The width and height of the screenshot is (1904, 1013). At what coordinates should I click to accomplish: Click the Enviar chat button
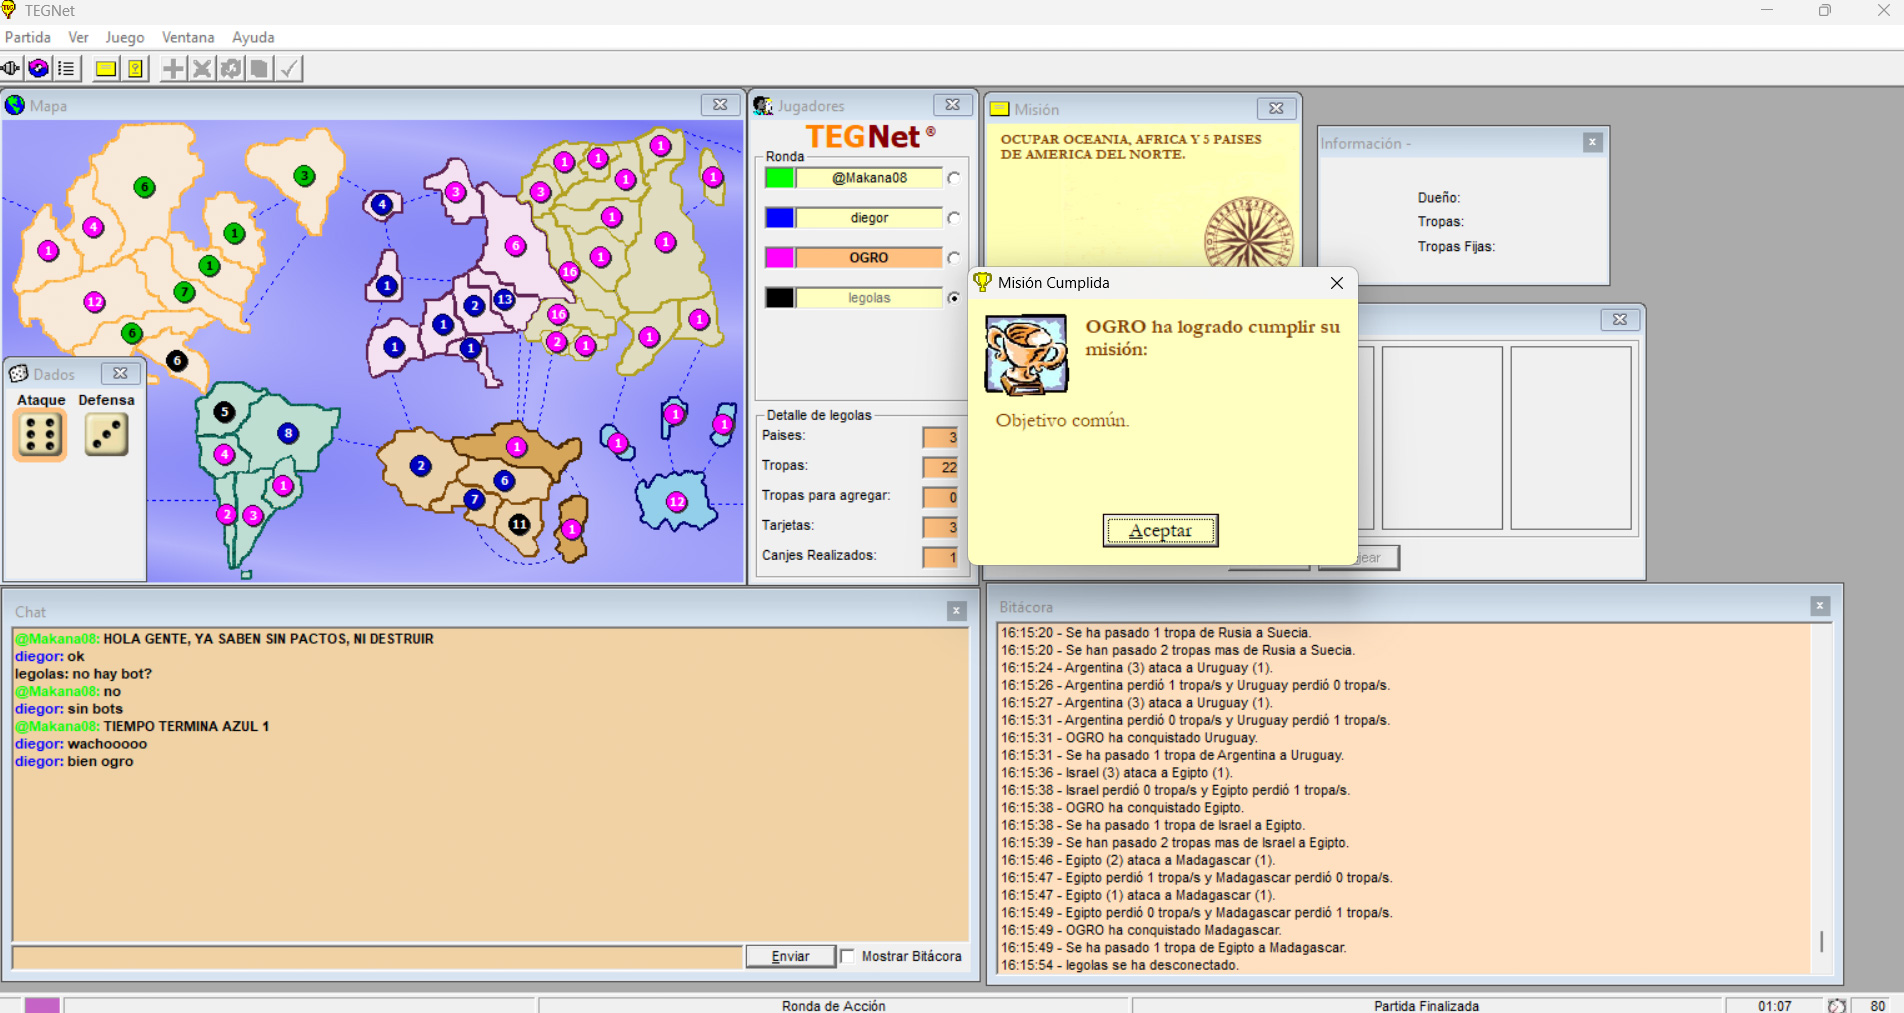pos(790,956)
